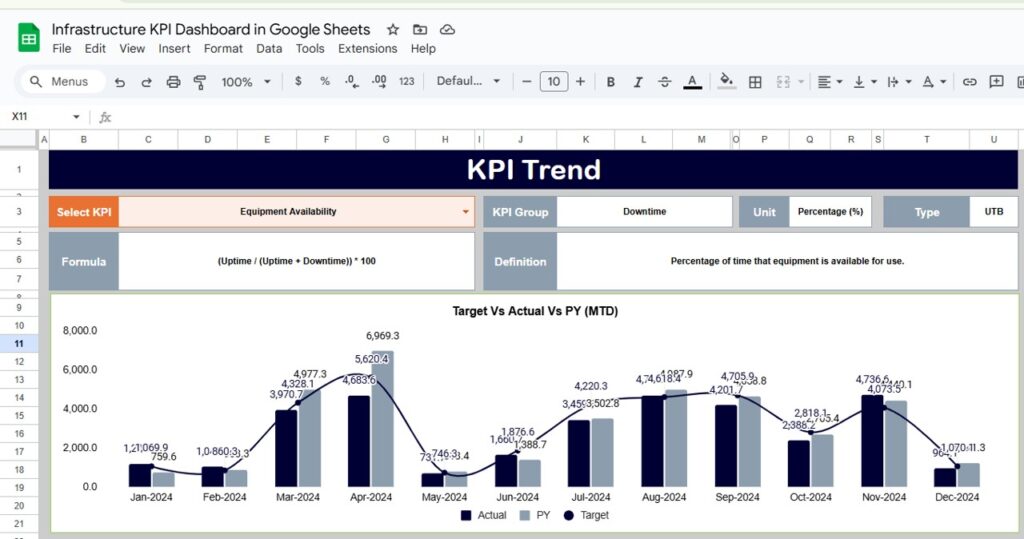Select column F header

[x=326, y=139]
